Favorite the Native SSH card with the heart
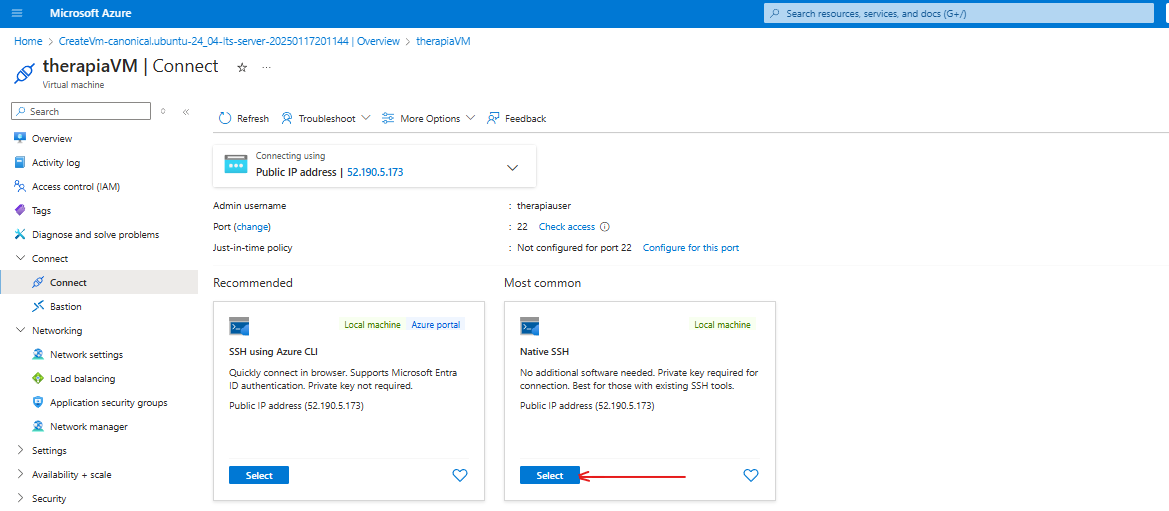This screenshot has height=511, width=1169. point(751,475)
